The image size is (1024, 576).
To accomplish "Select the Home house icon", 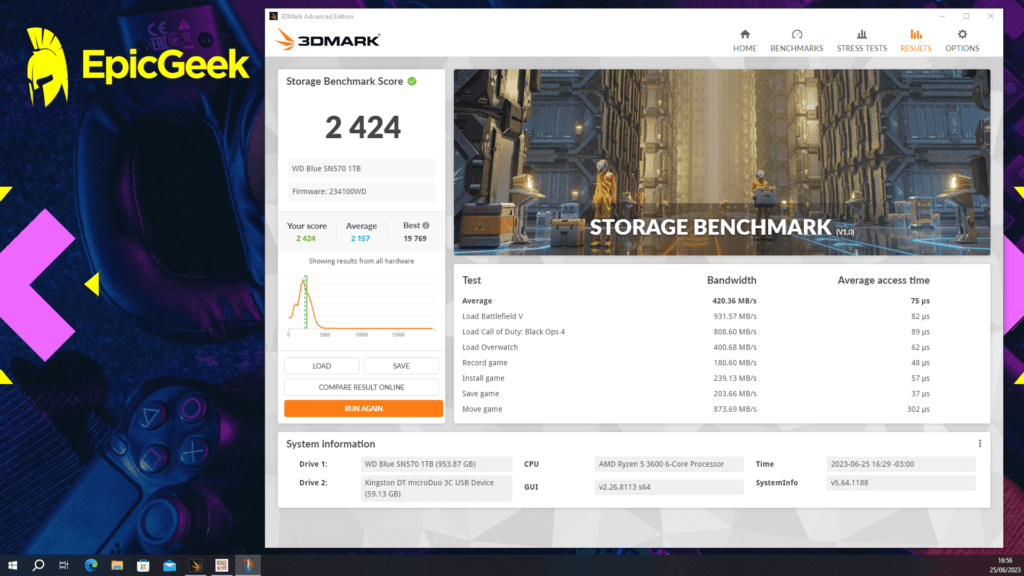I will coord(743,35).
